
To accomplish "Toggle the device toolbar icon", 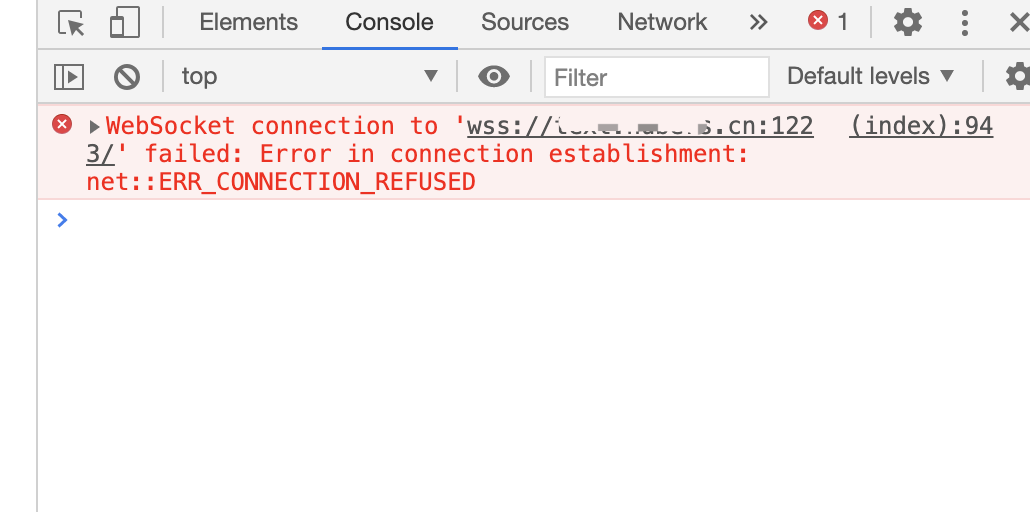I will click(x=125, y=22).
